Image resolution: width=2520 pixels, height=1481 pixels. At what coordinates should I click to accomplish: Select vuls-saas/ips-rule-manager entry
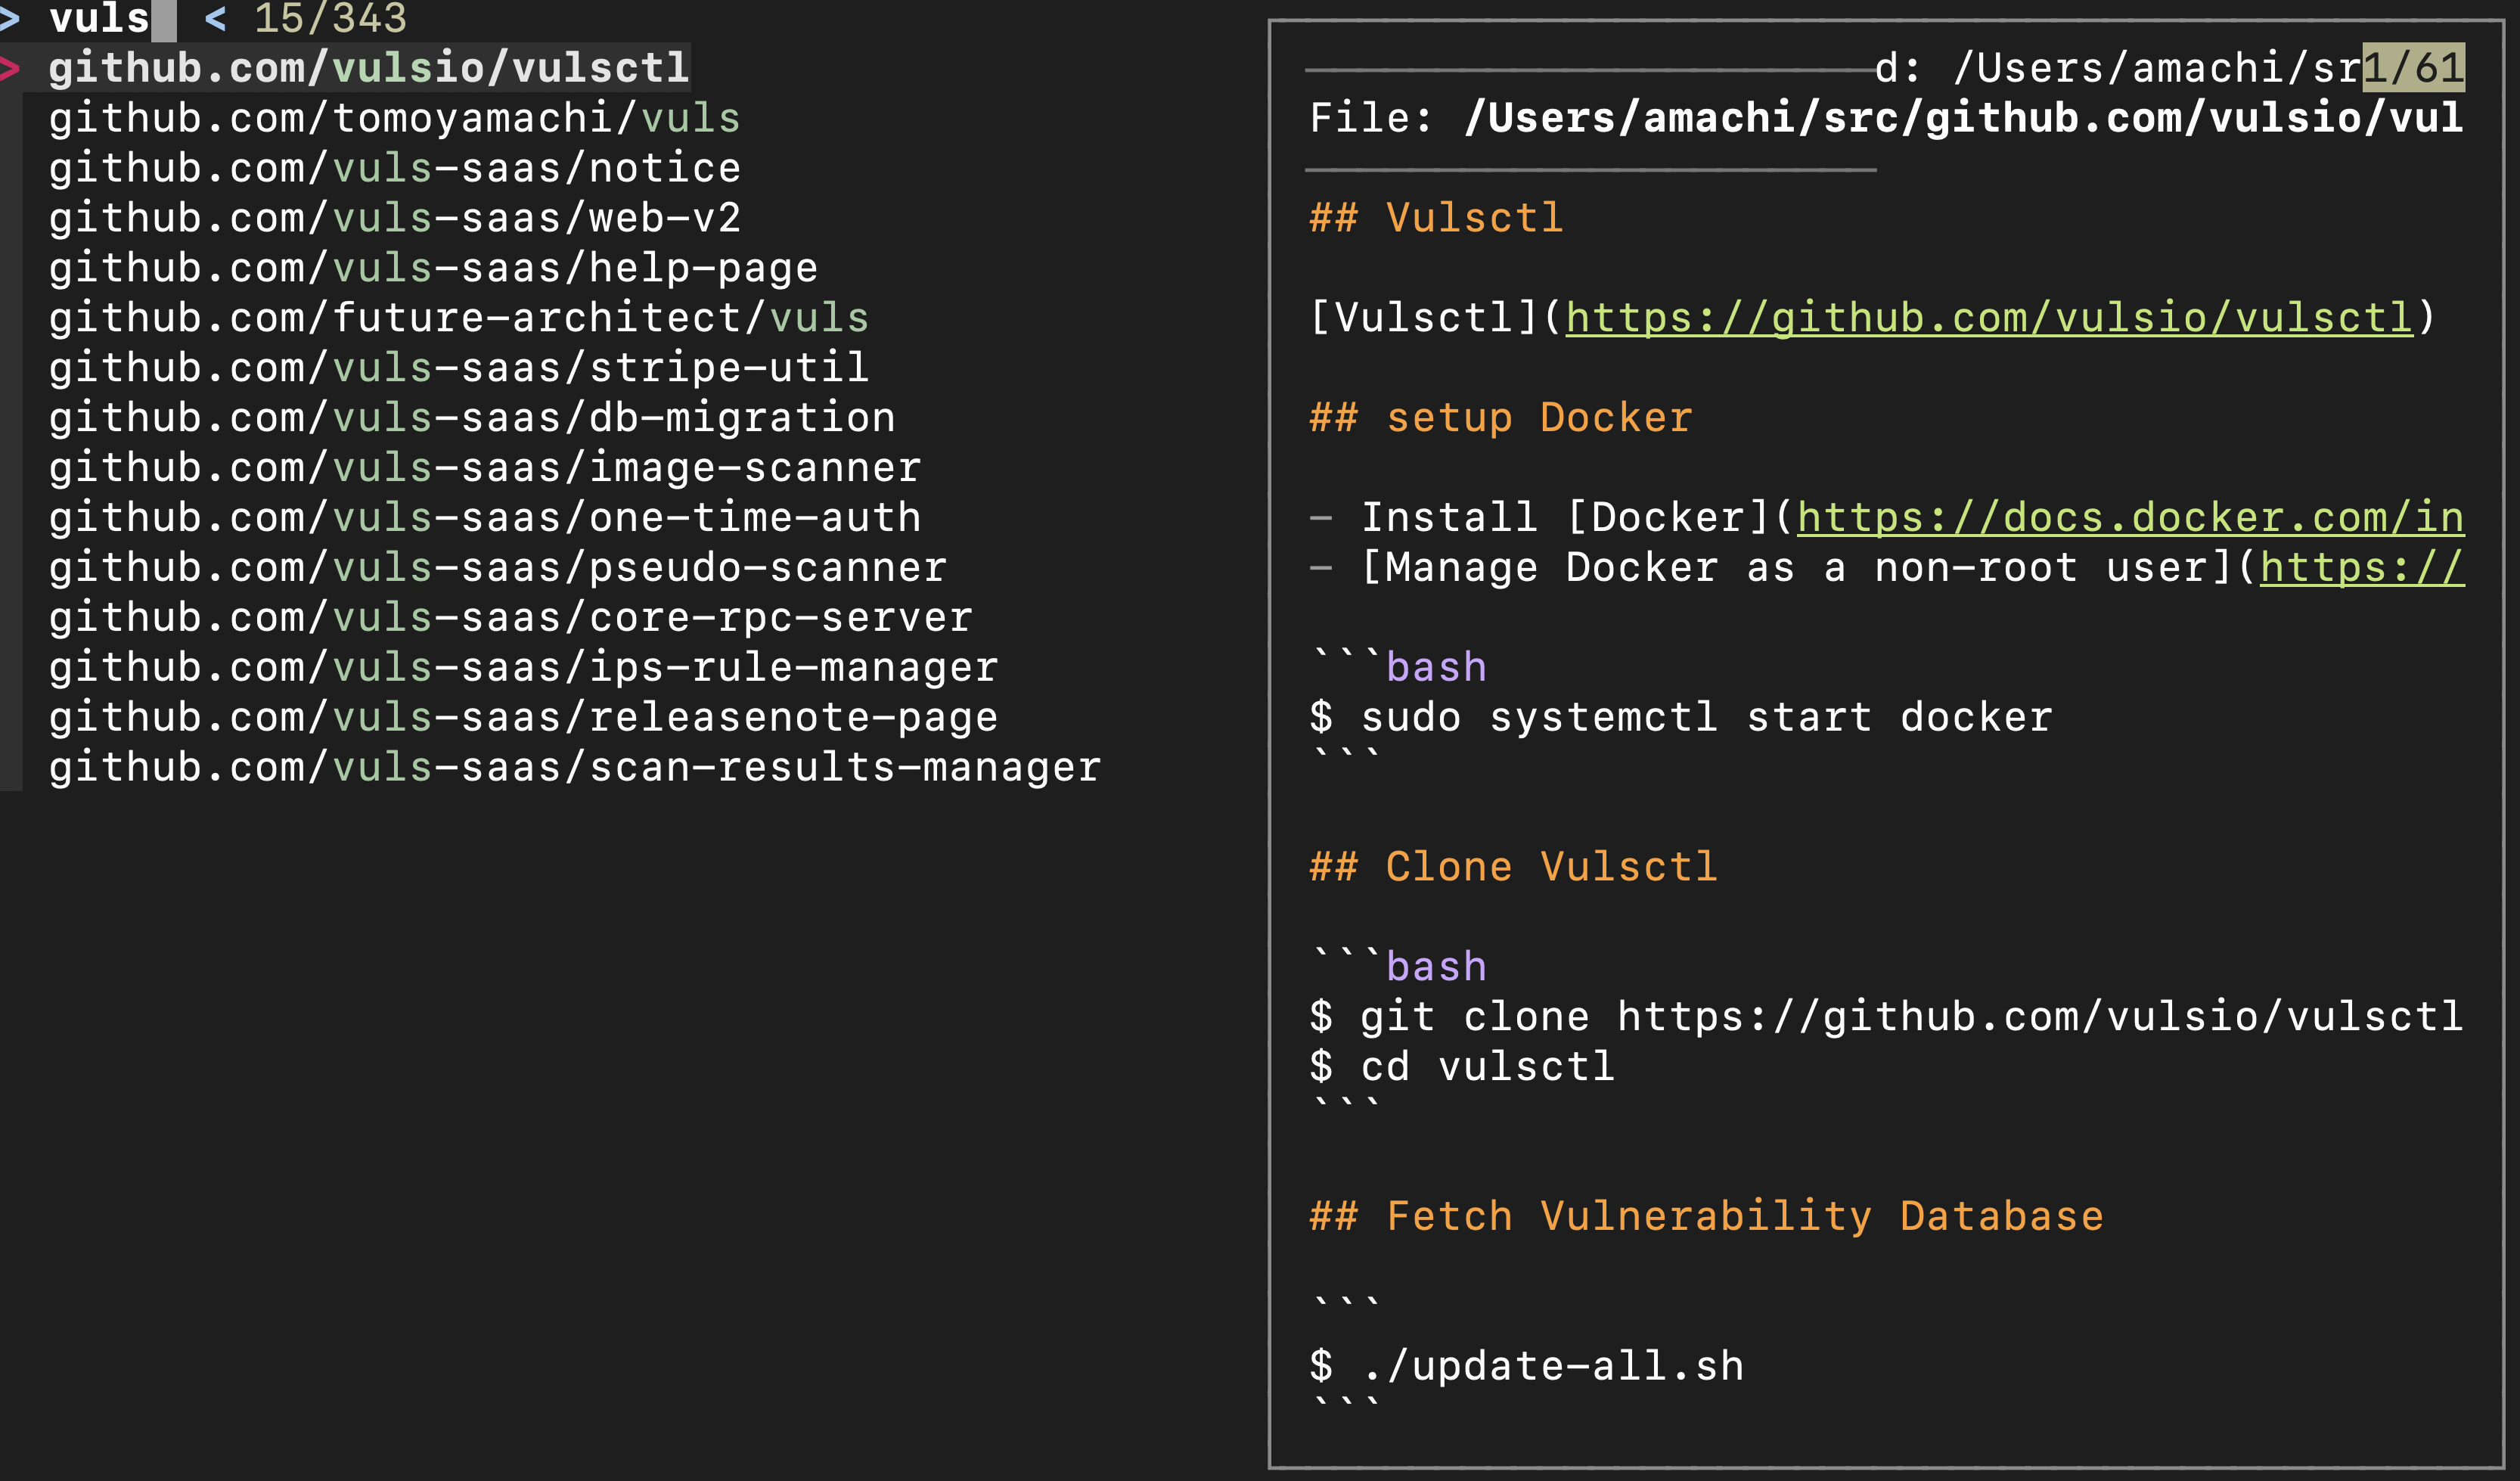coord(523,667)
